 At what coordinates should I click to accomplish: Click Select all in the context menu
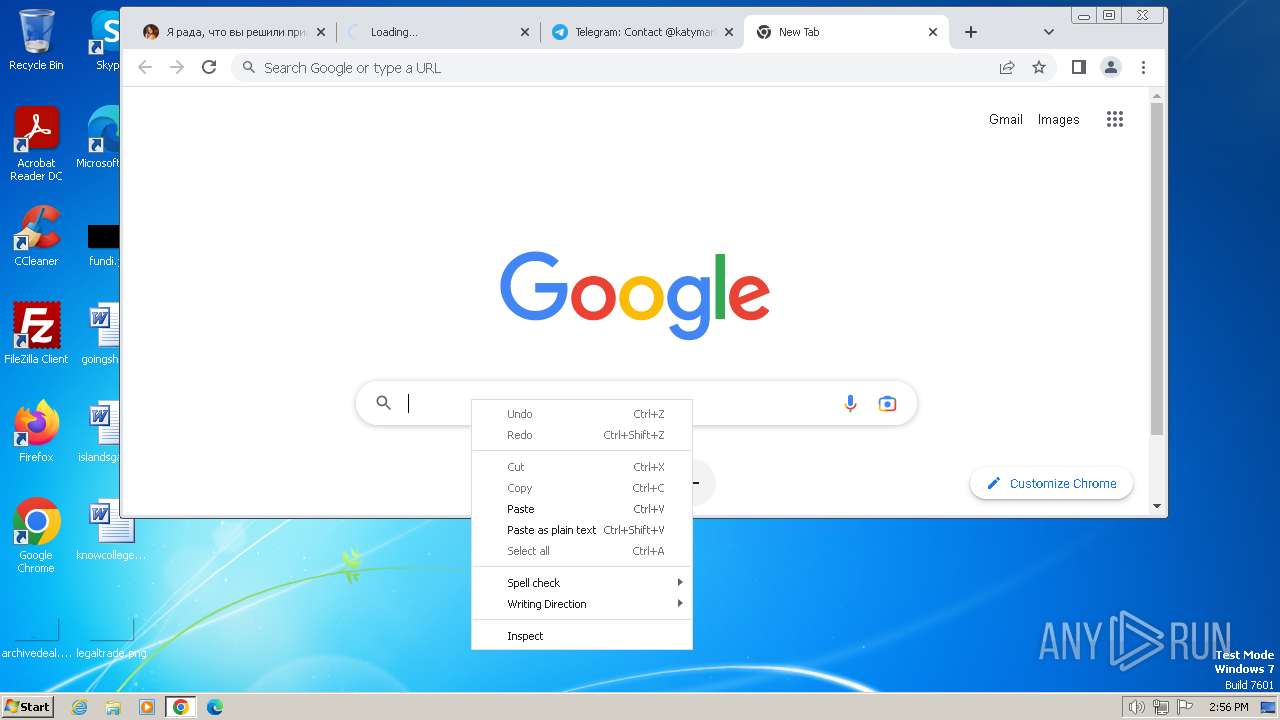coord(582,551)
